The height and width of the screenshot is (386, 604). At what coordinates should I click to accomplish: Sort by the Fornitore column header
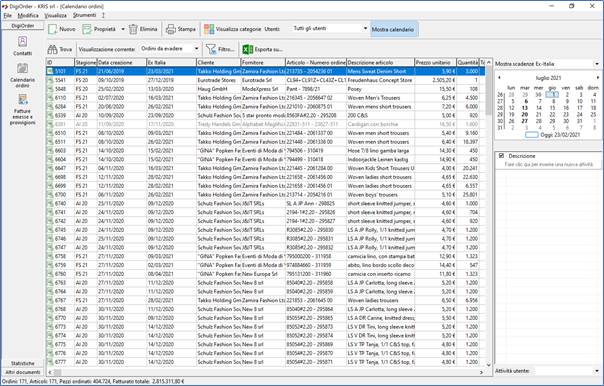[263, 62]
